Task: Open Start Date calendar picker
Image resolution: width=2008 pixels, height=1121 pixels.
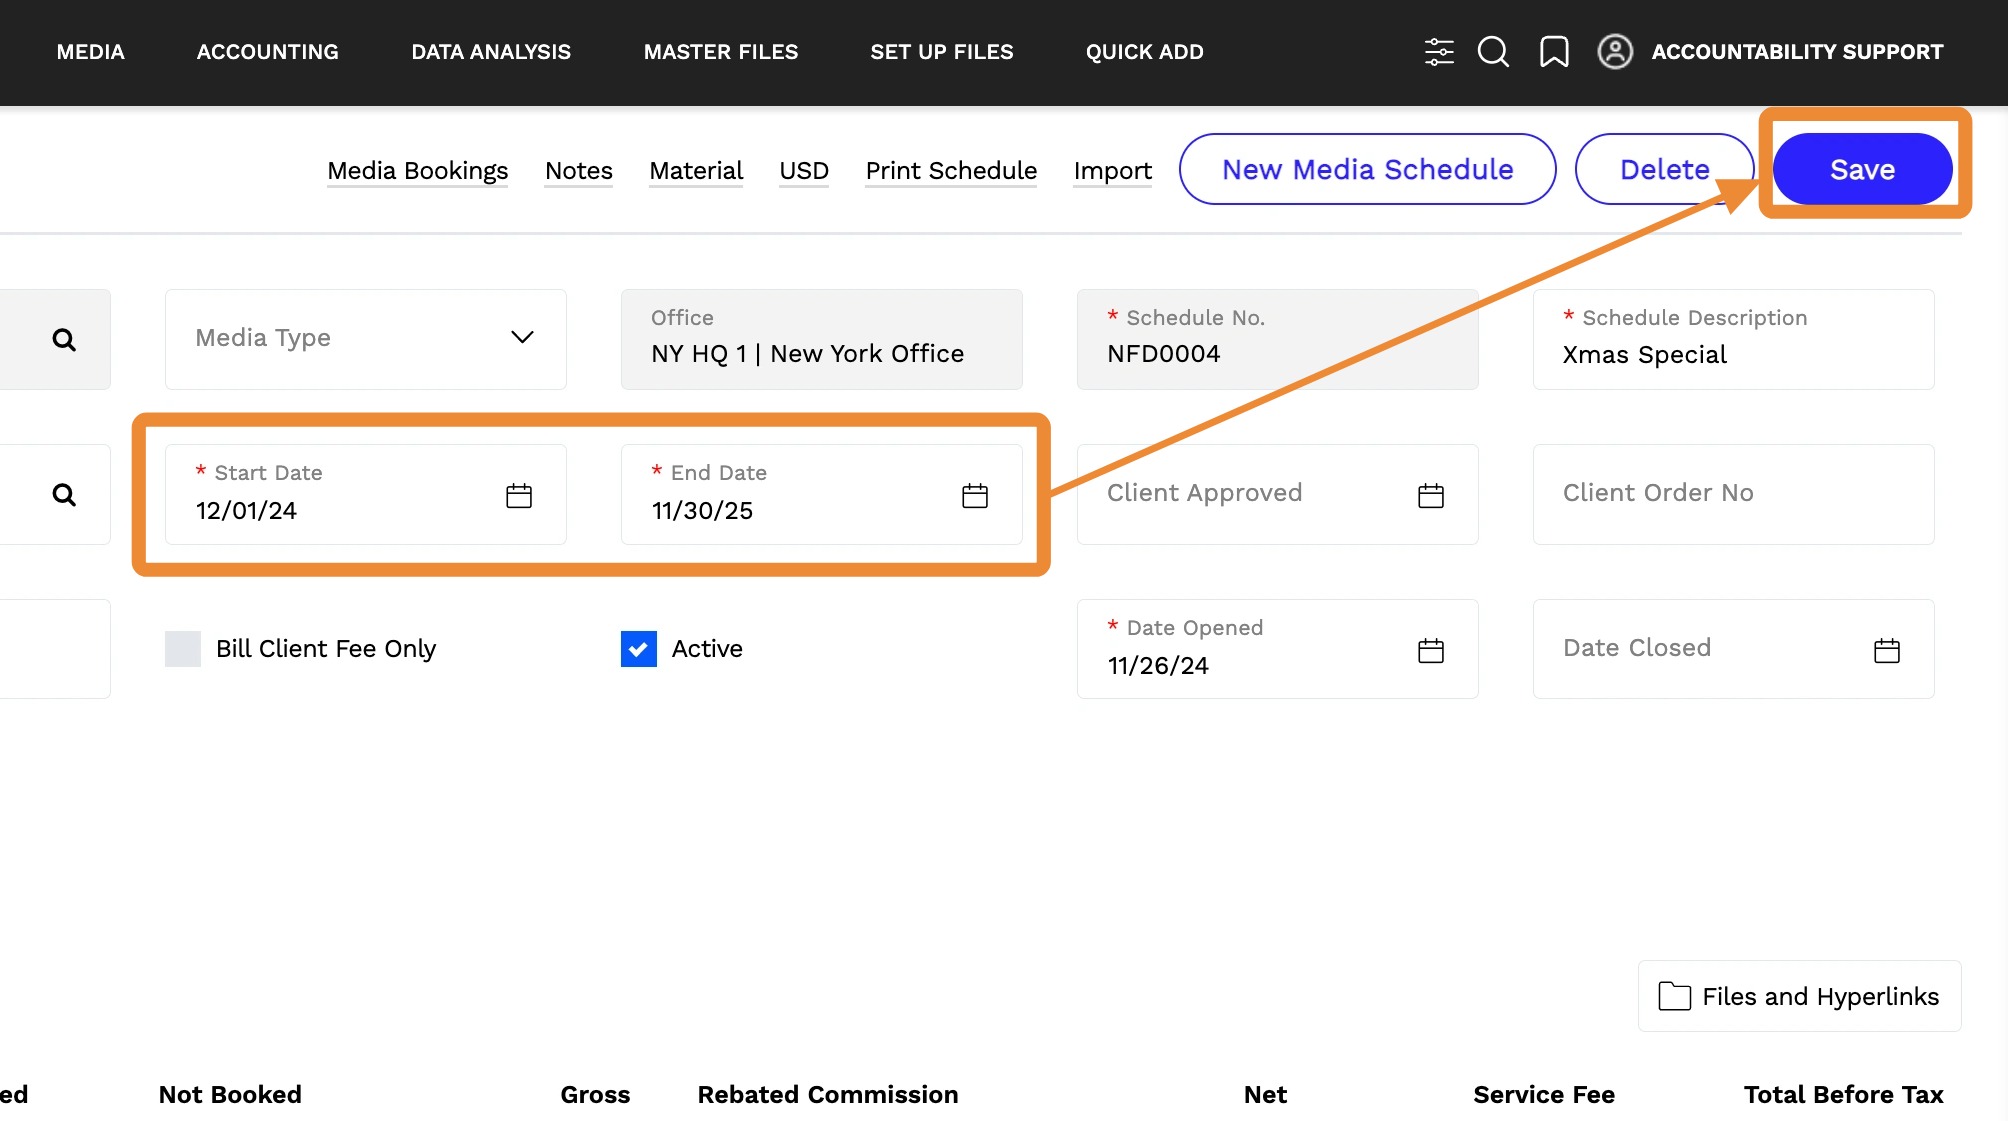Action: click(519, 496)
